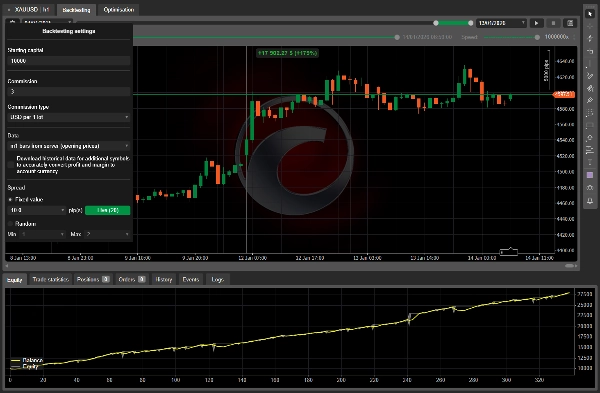
Task: Choose the vertical line drawing tool
Action: 590,64
